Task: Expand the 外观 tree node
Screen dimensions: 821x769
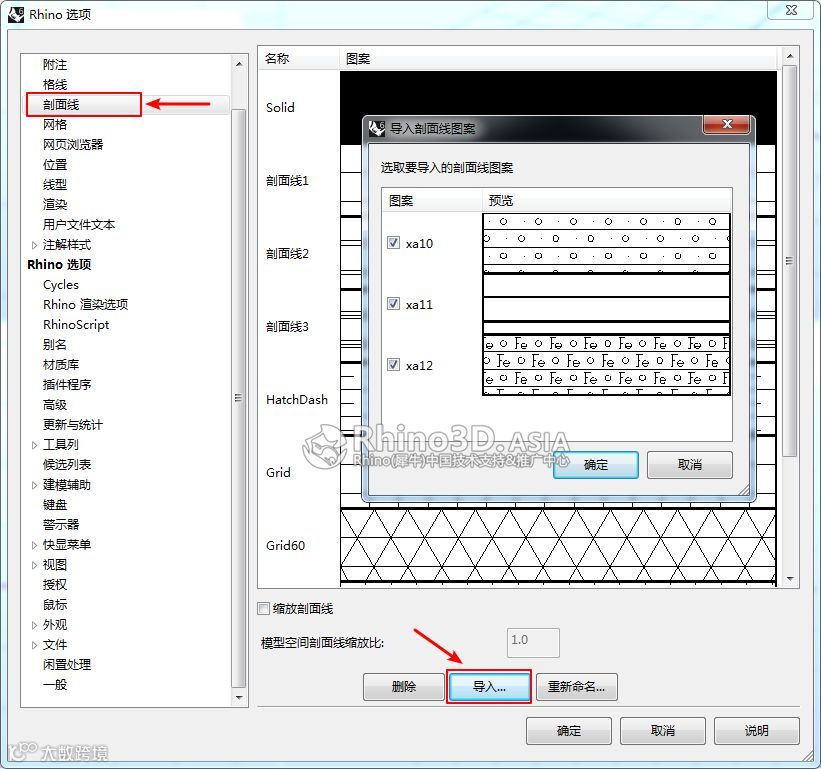Action: 34,625
